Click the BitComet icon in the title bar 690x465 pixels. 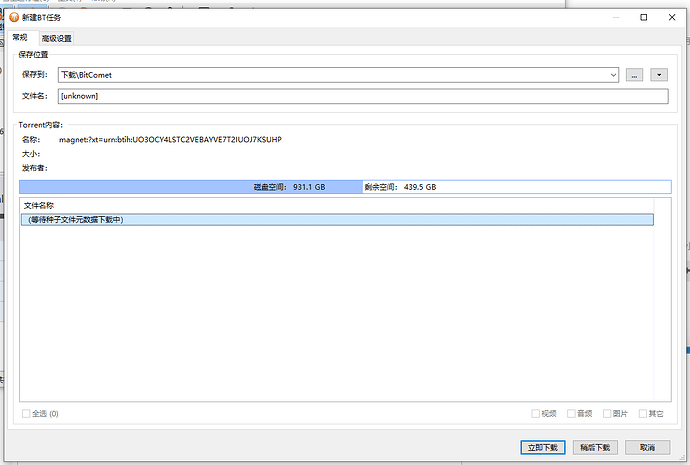(14, 17)
